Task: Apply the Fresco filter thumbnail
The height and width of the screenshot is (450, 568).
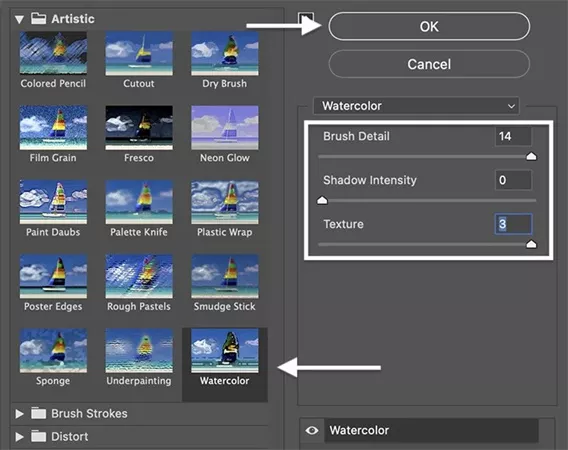Action: [139, 128]
